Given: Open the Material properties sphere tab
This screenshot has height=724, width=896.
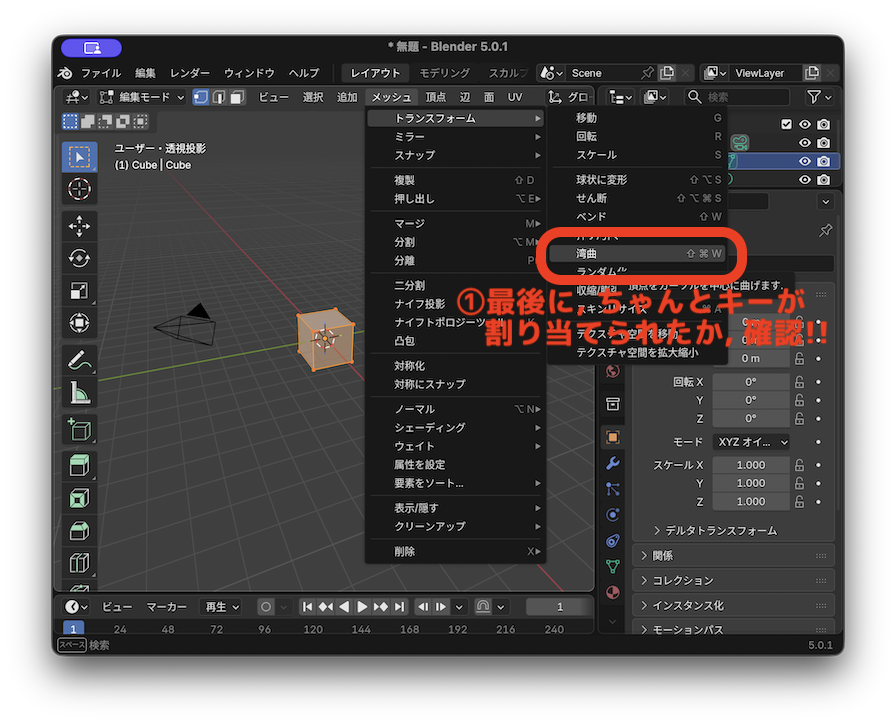Looking at the screenshot, I should coord(613,592).
